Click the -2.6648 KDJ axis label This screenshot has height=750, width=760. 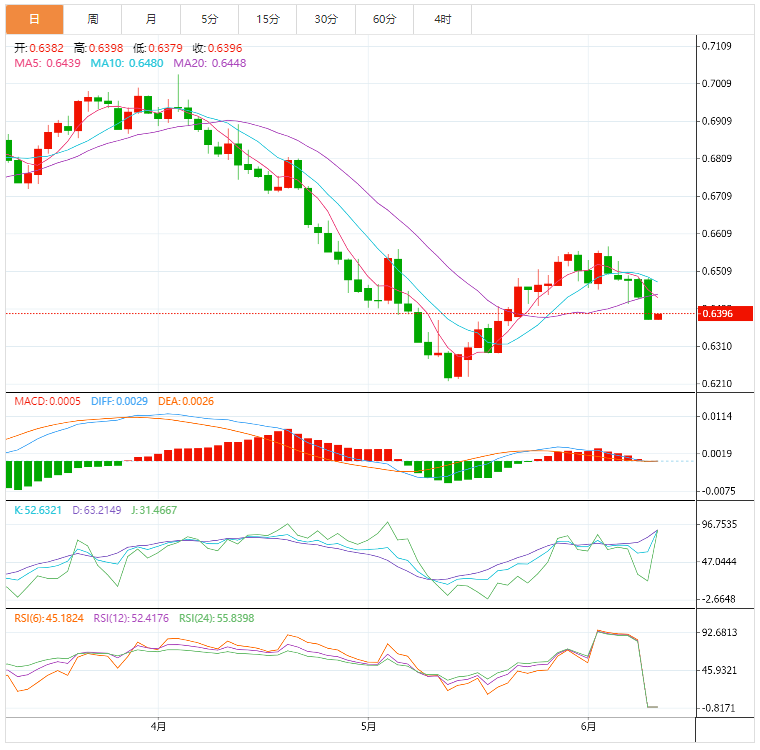719,599
